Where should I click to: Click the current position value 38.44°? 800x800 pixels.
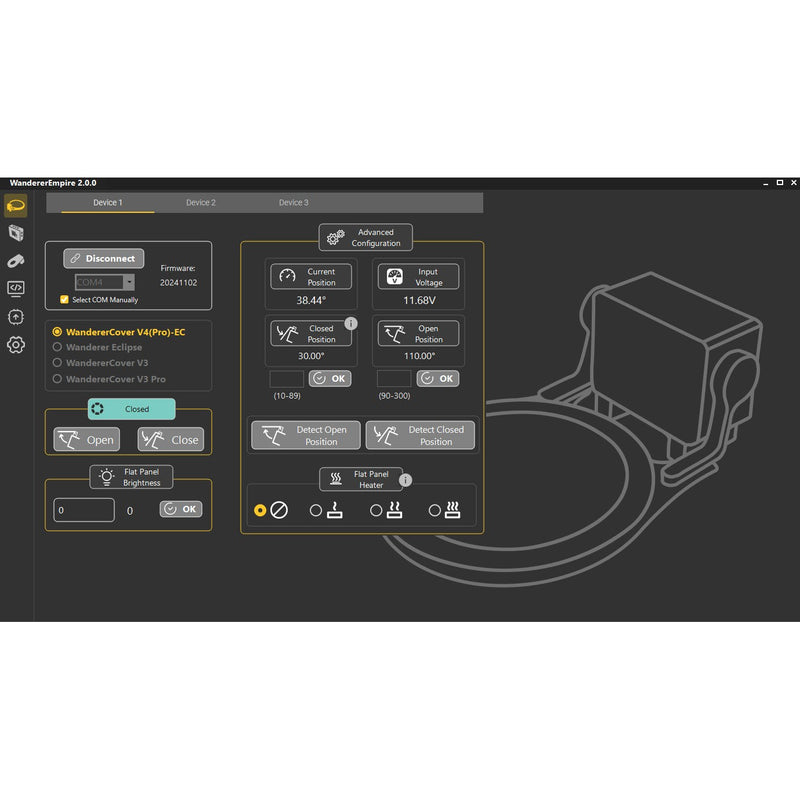click(311, 300)
